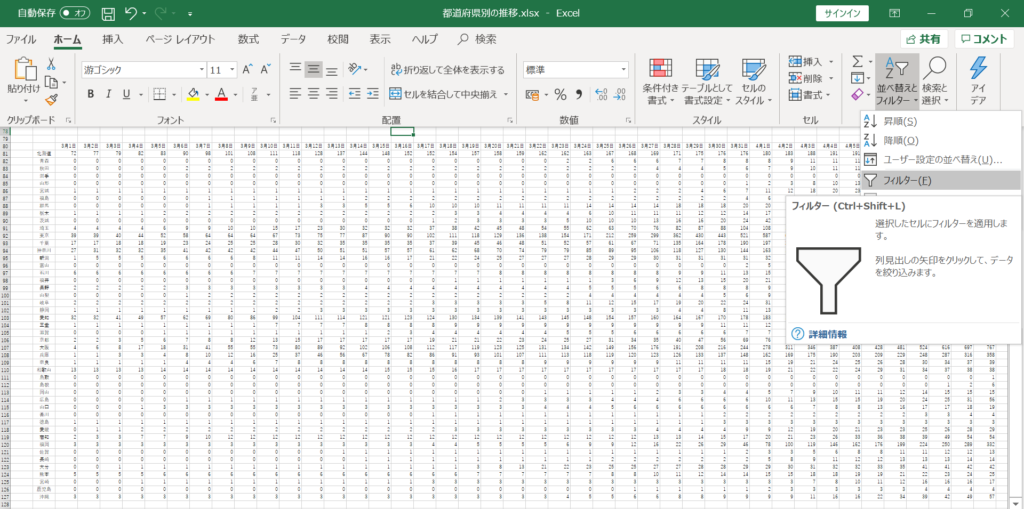Viewport: 1024px width, 509px height.
Task: Cut selection with scissors icon
Action: pos(52,64)
